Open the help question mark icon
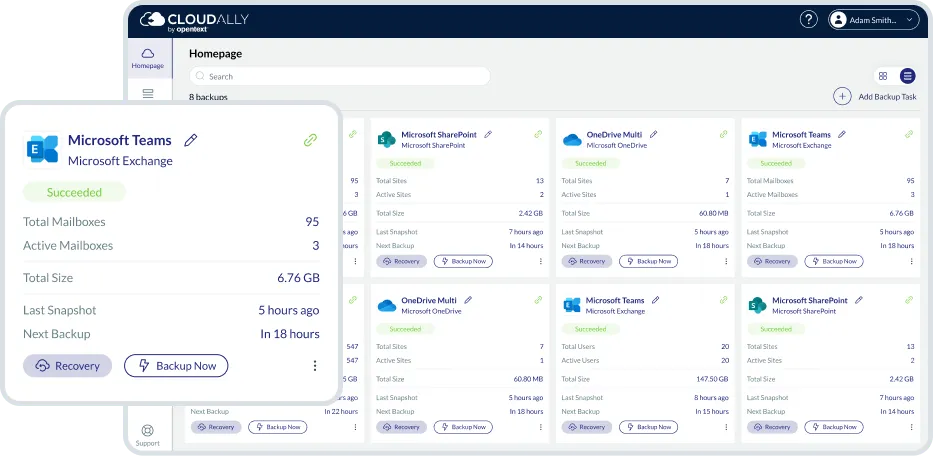This screenshot has height=456, width=933. [808, 20]
